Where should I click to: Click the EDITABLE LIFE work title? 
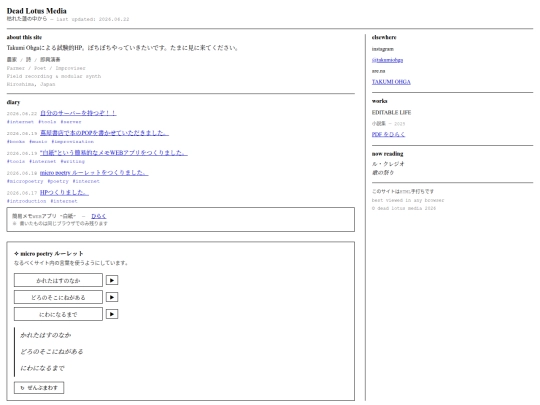[391, 113]
